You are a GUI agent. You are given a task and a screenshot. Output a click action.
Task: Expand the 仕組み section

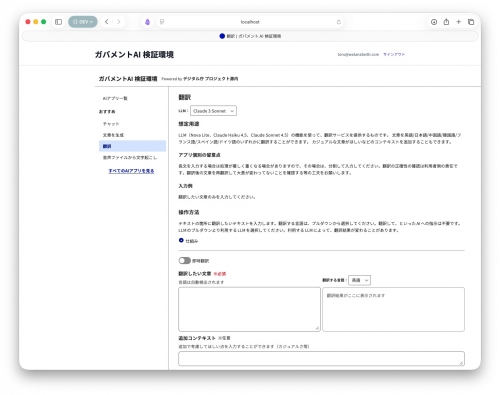pos(188,241)
